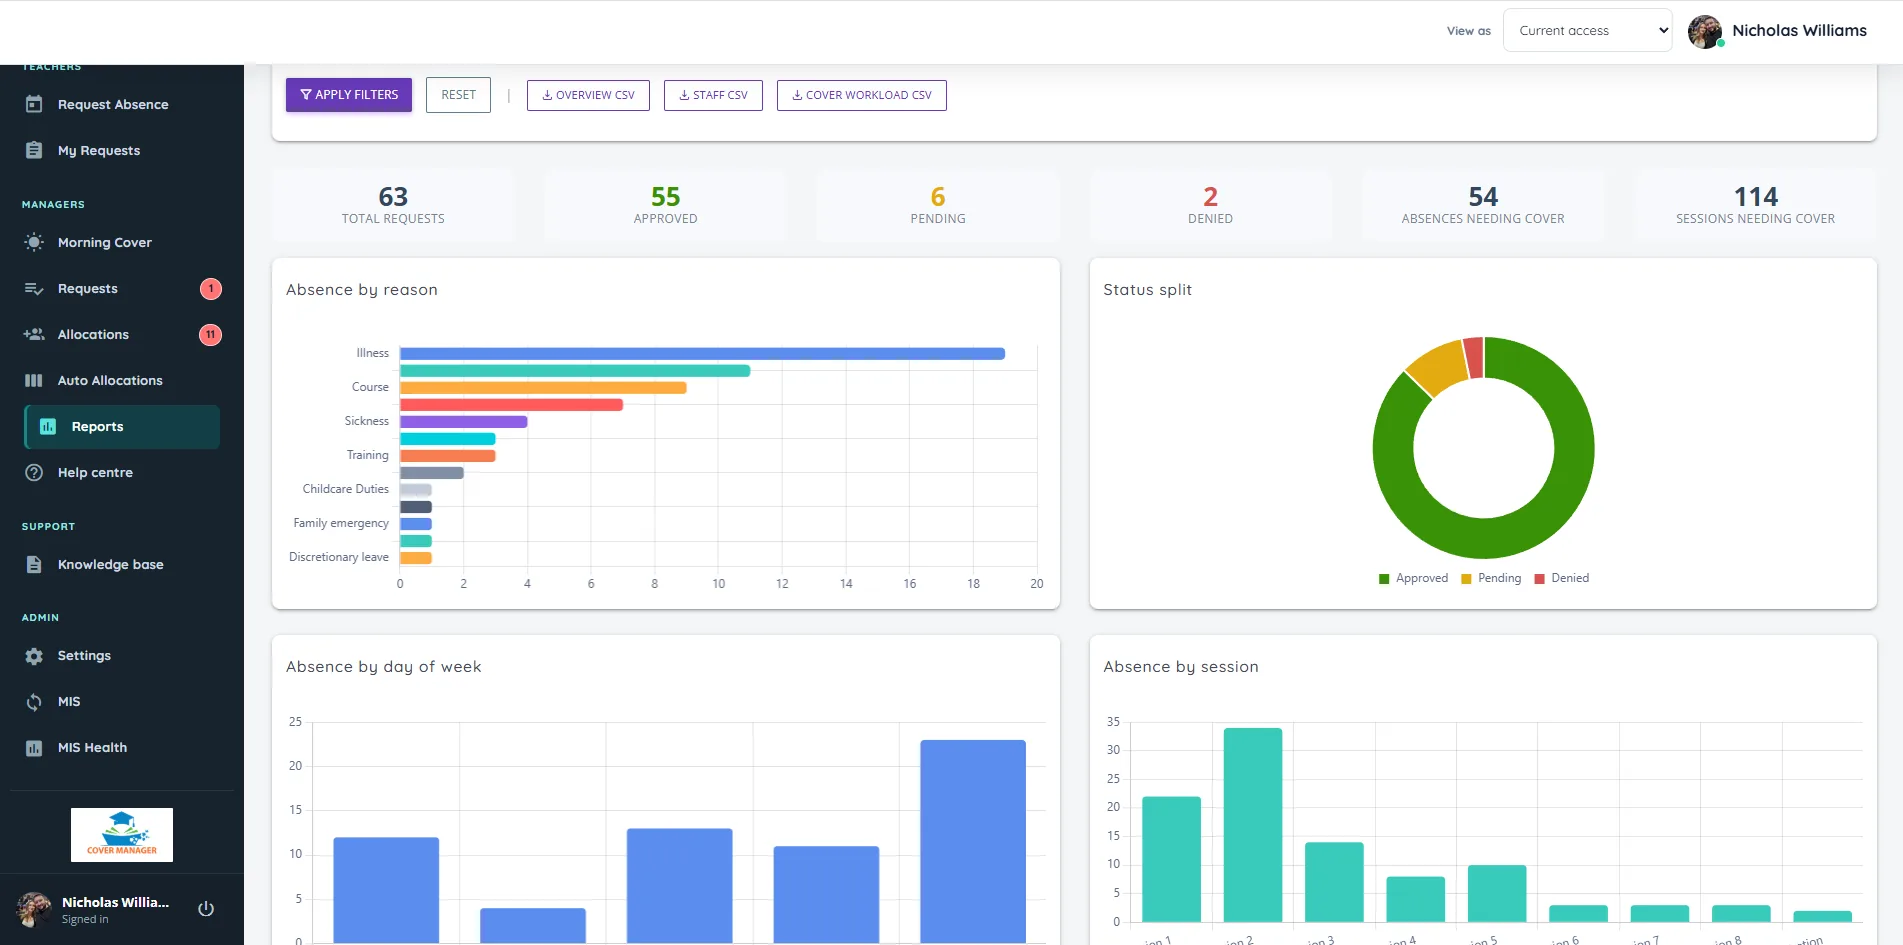
Task: Click the Requests list-check icon
Action: (x=34, y=288)
